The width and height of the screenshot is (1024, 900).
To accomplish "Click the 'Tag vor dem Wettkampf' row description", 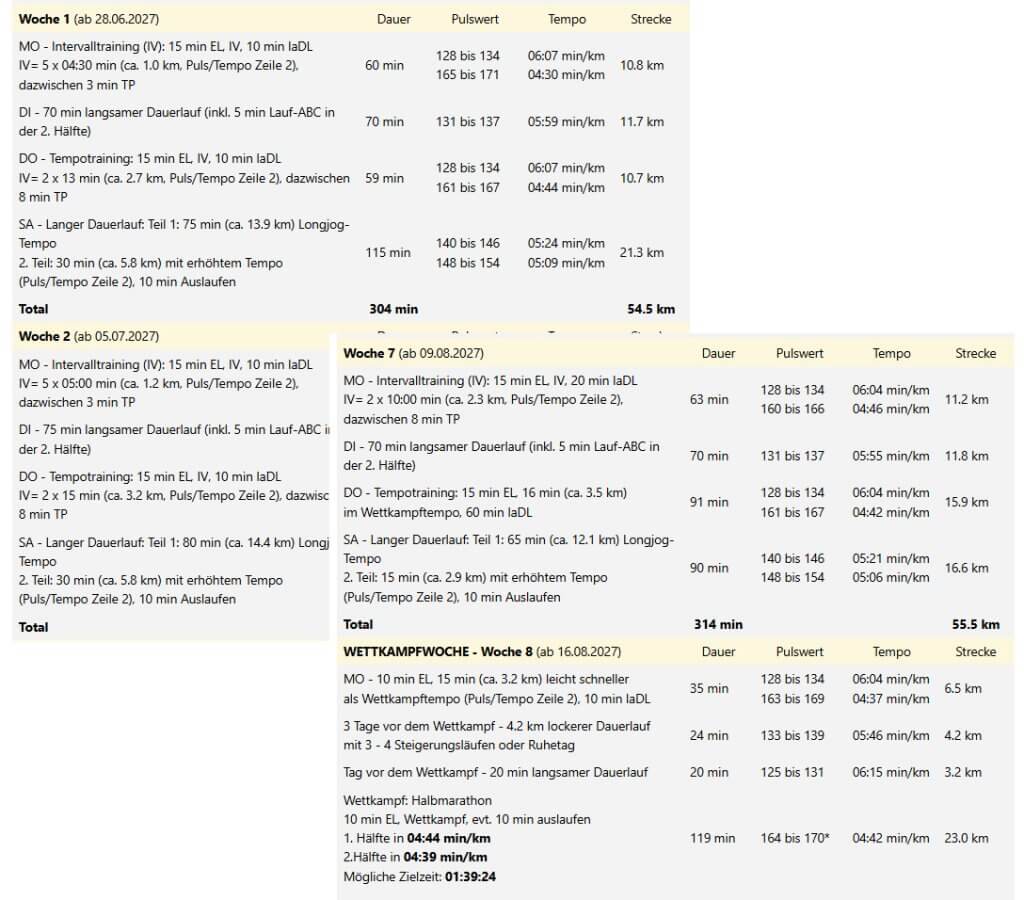I will (x=496, y=773).
